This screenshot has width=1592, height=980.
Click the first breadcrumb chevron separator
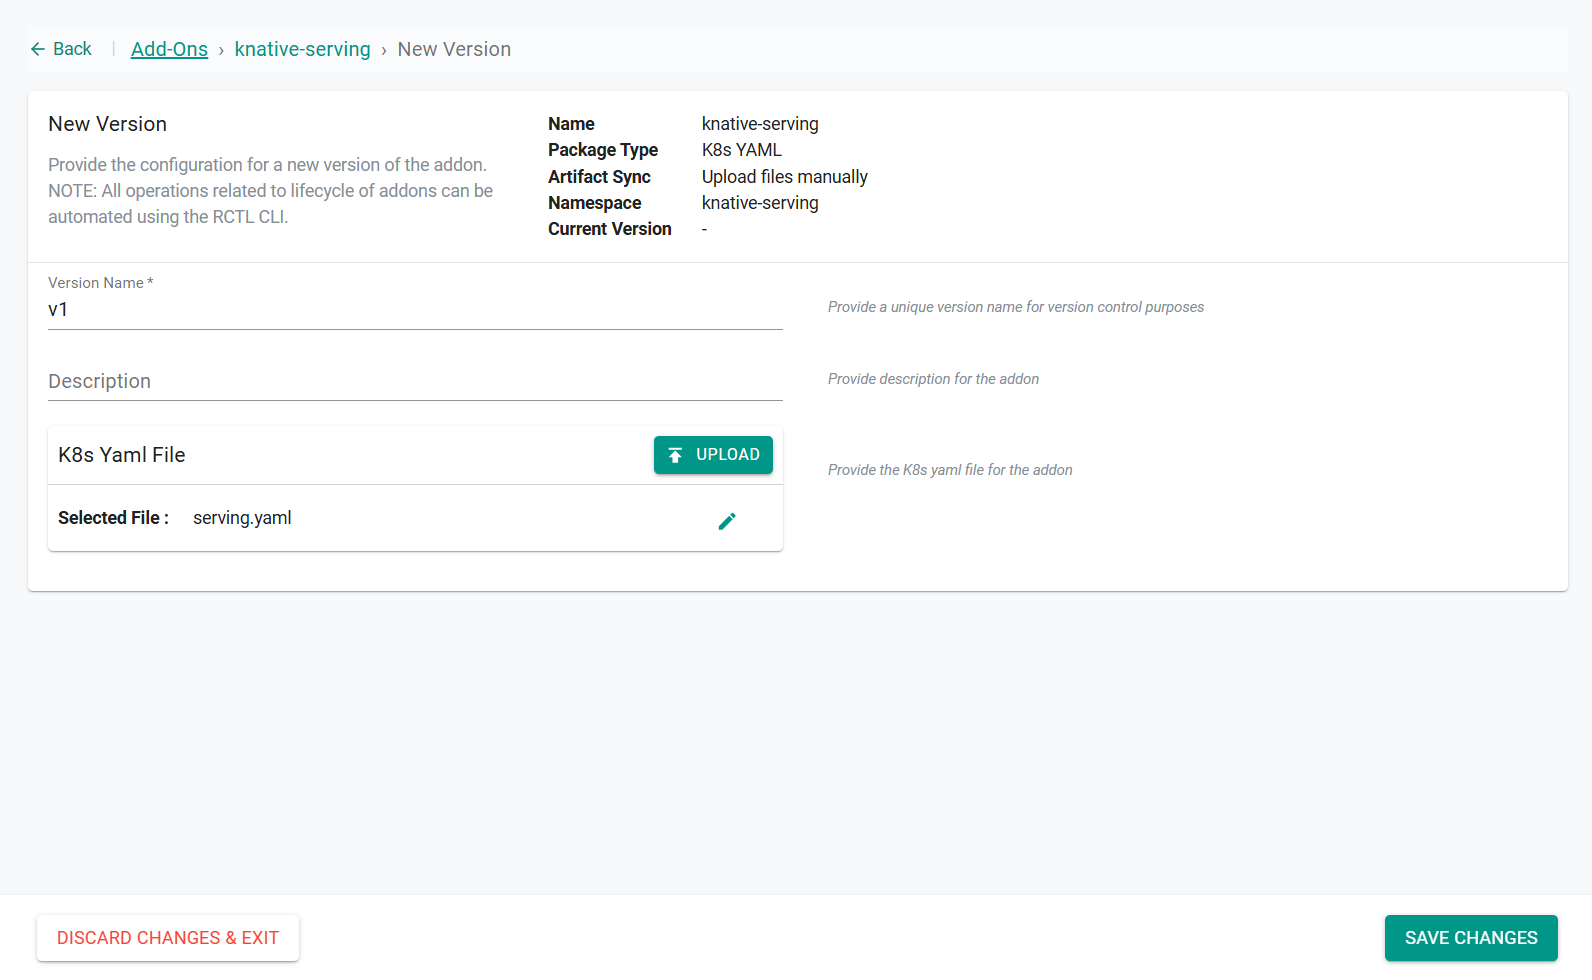point(221,50)
